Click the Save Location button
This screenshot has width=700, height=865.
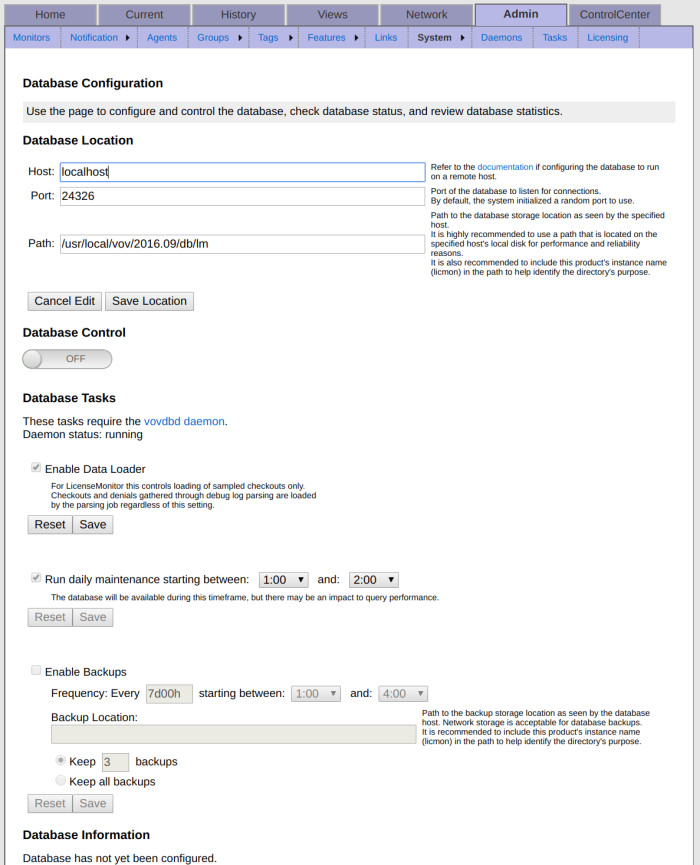149,301
